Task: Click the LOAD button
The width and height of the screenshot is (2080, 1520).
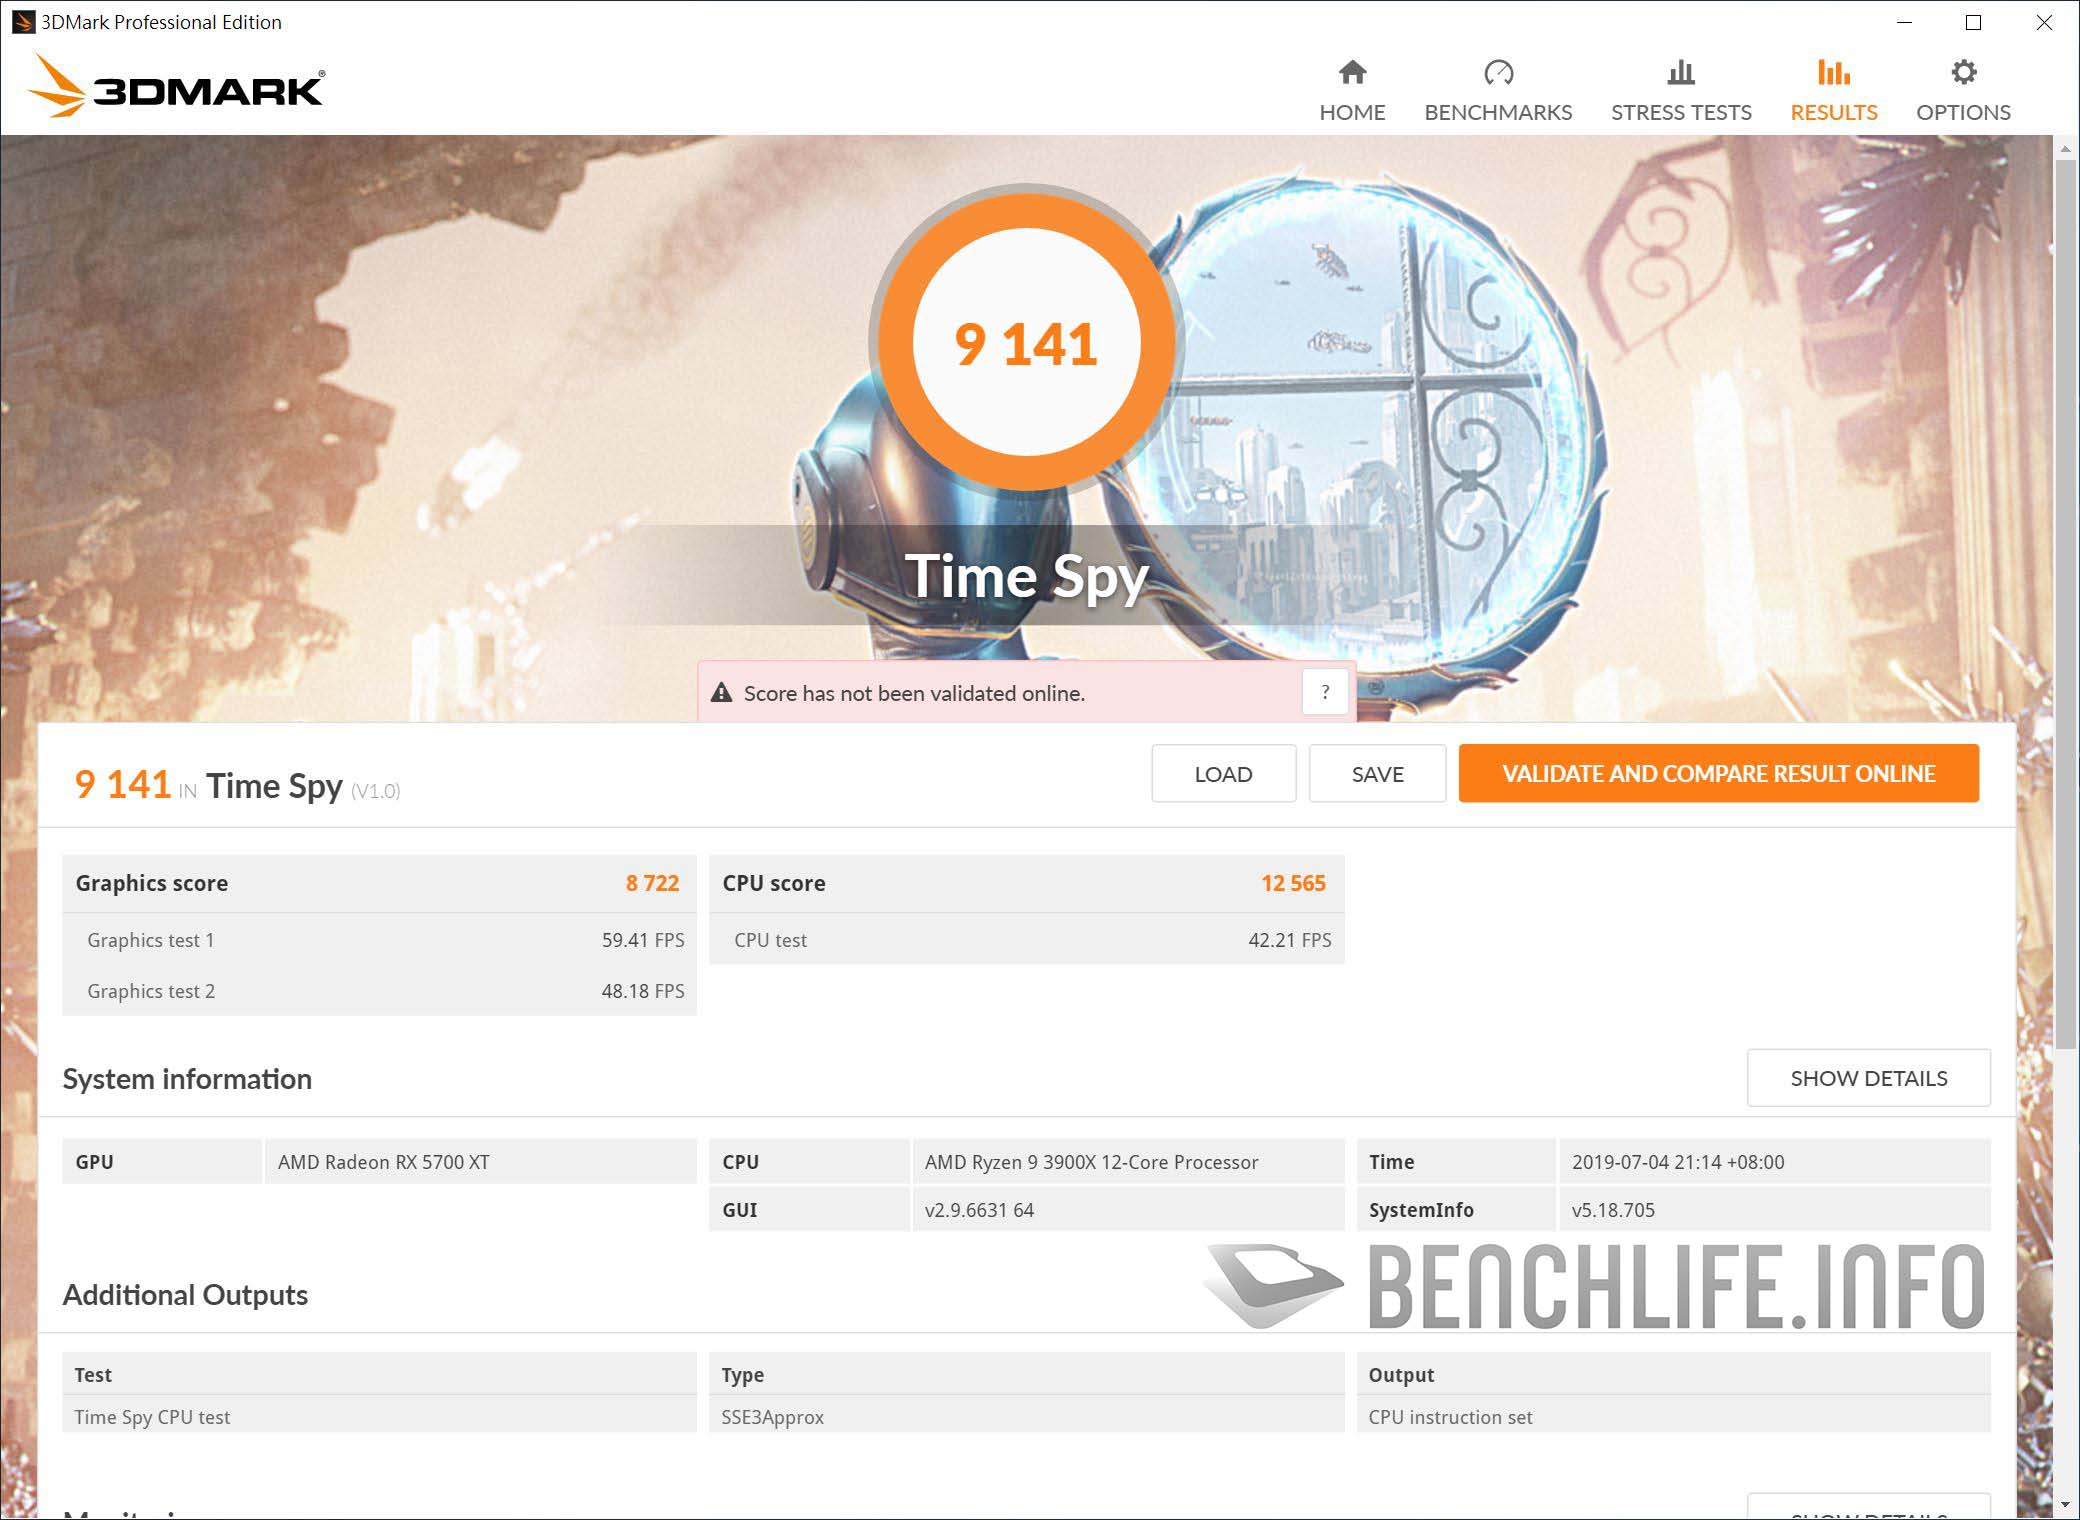Action: 1223,773
